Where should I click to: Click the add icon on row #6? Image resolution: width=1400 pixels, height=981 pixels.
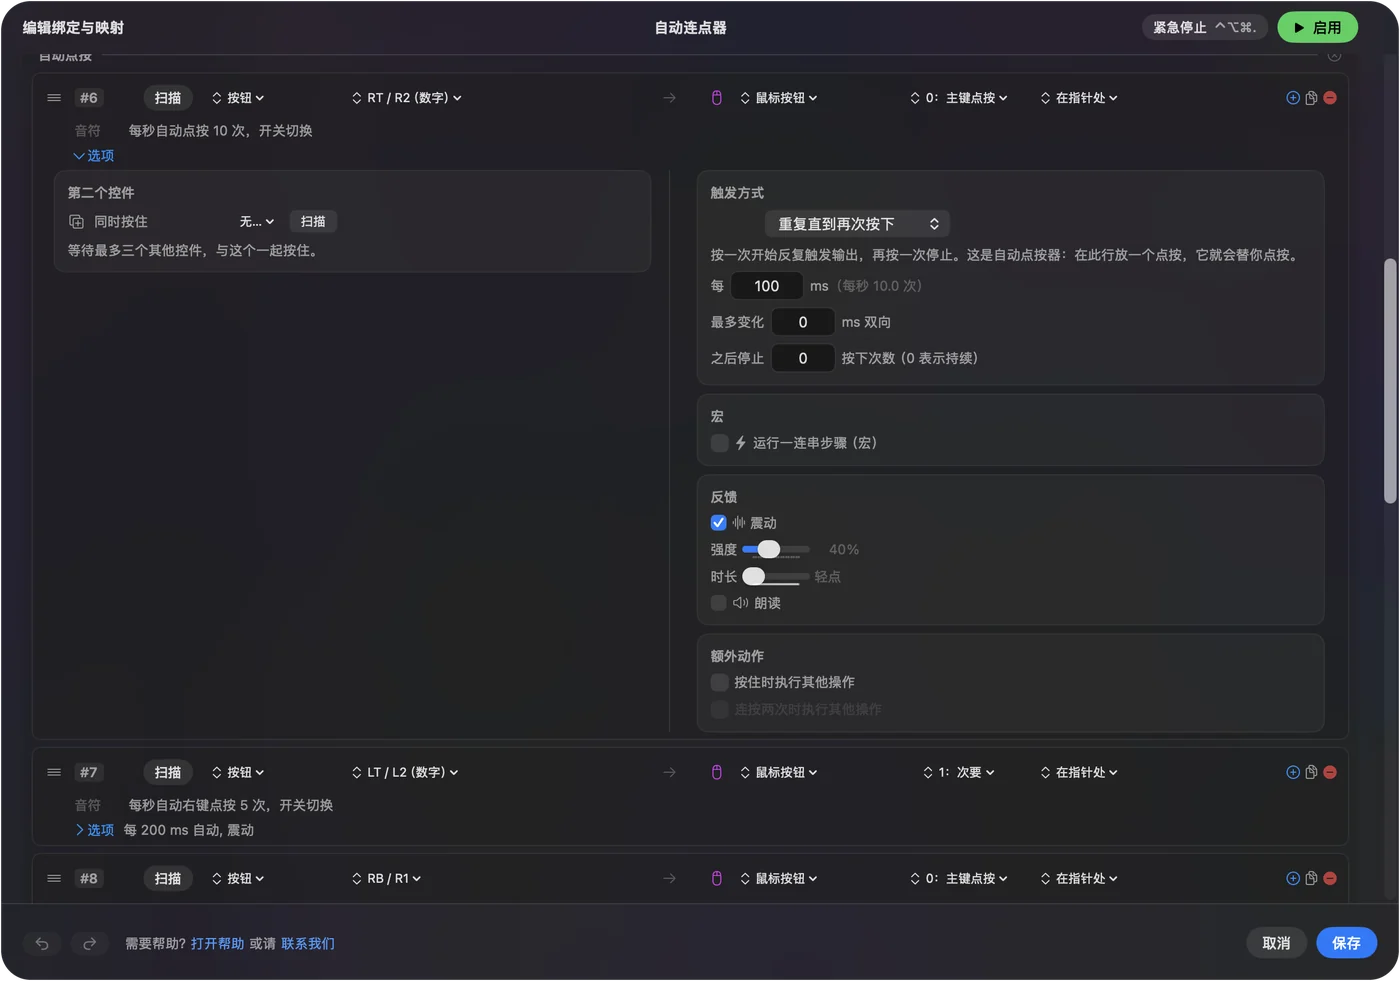click(1293, 98)
